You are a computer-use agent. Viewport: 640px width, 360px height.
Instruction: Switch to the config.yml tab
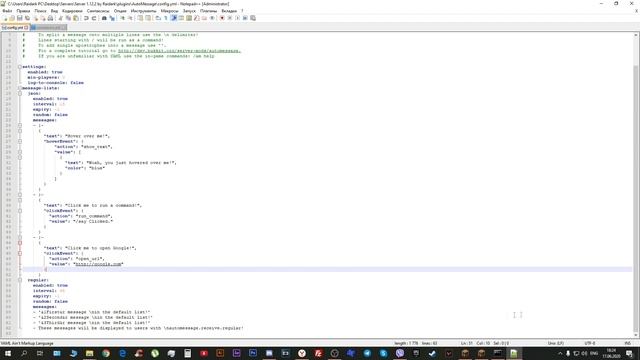tap(14, 27)
